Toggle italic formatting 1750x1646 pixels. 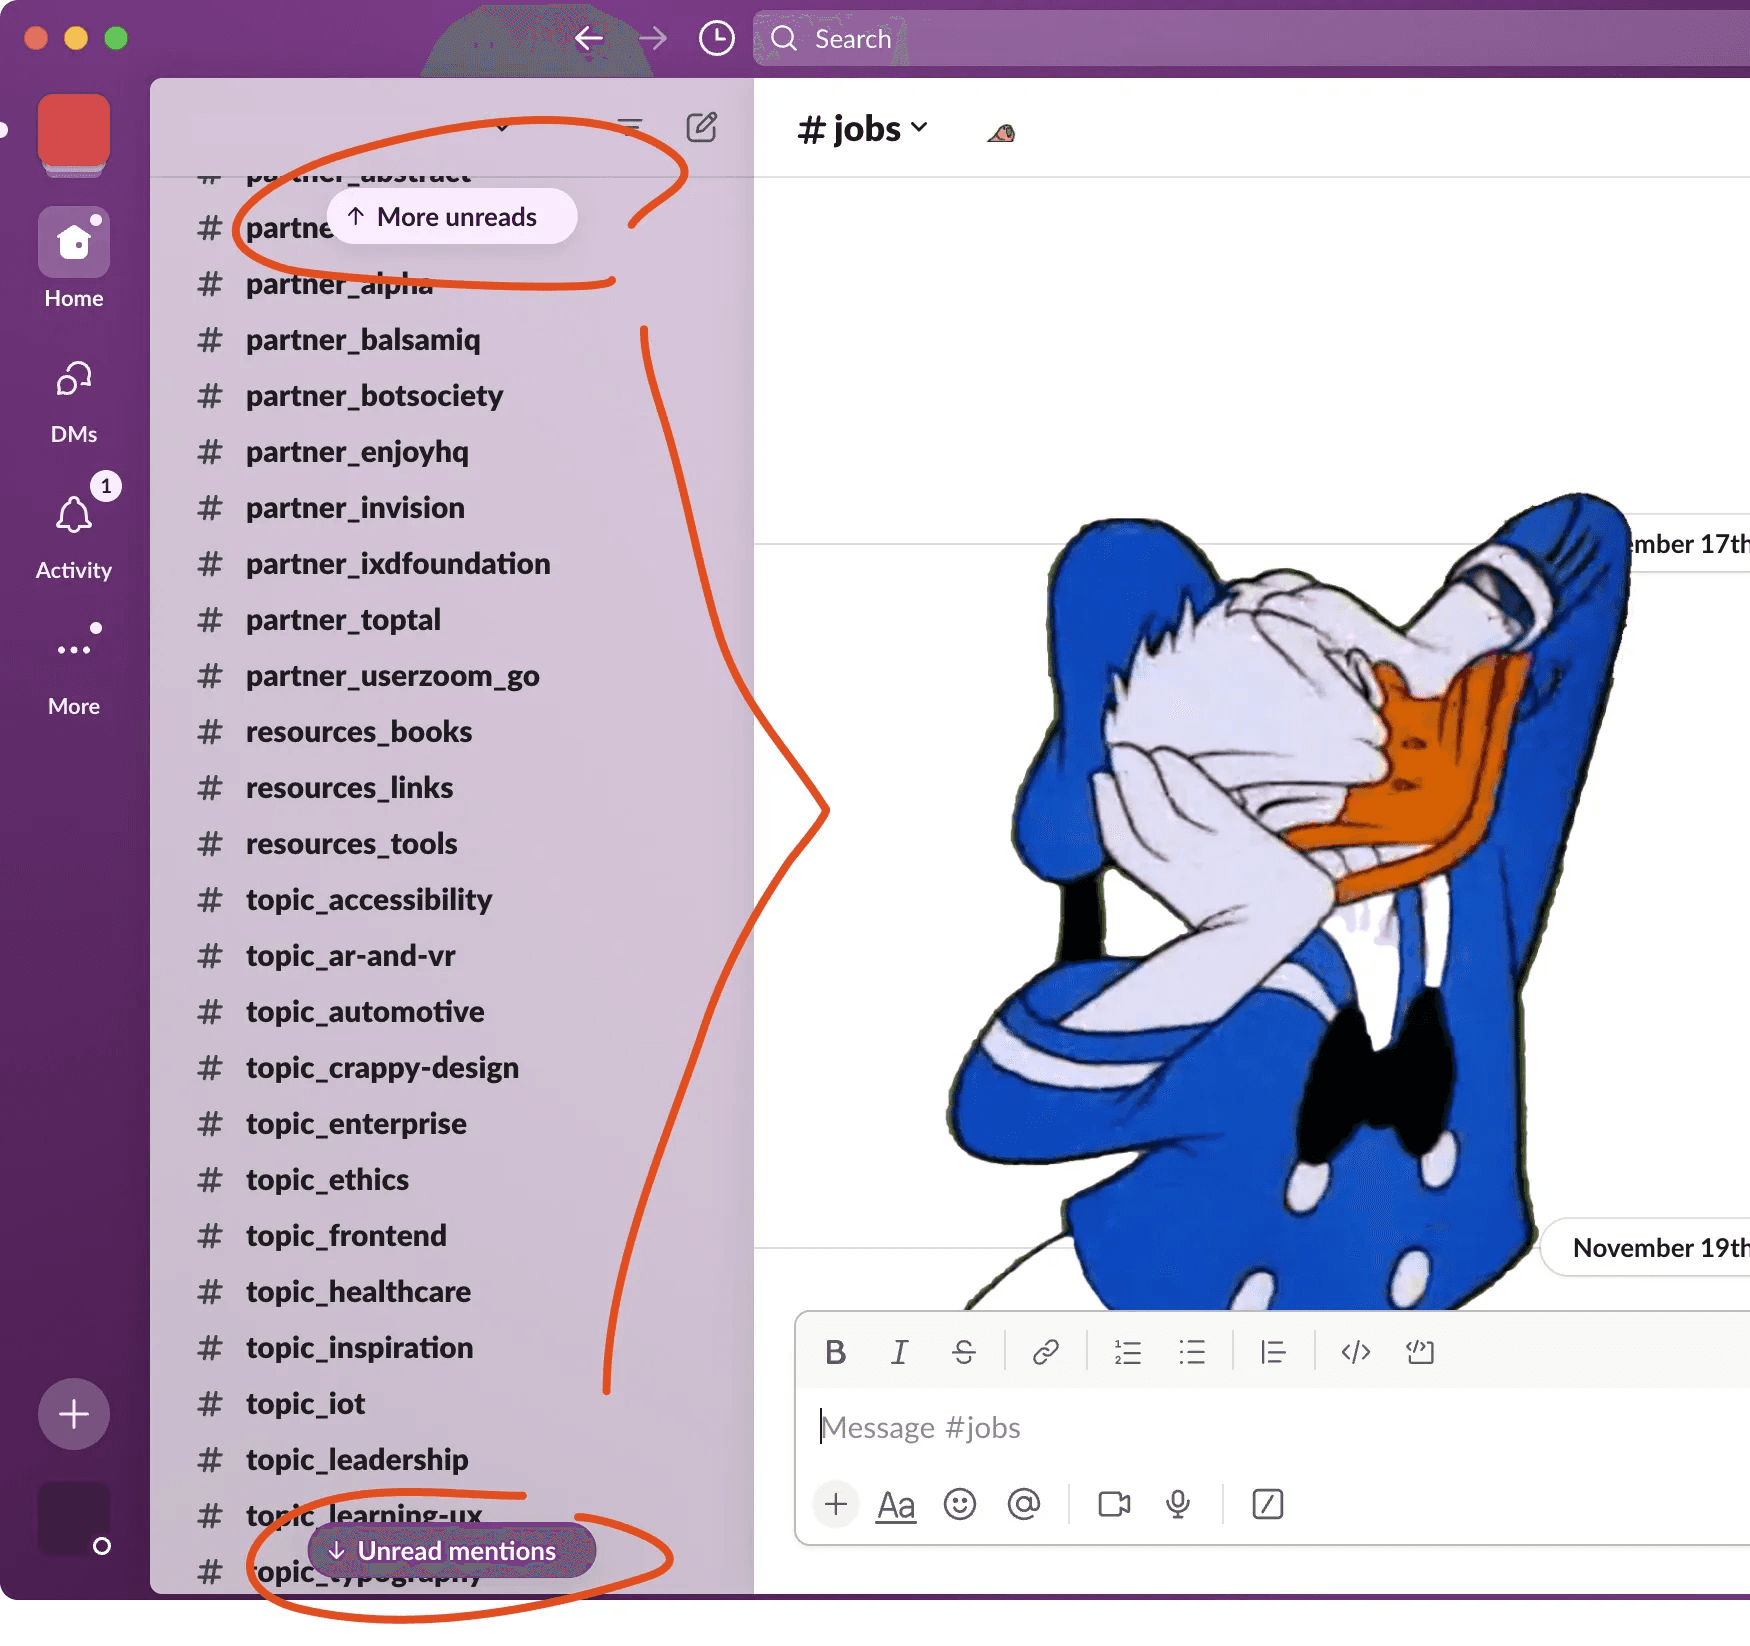point(899,1353)
